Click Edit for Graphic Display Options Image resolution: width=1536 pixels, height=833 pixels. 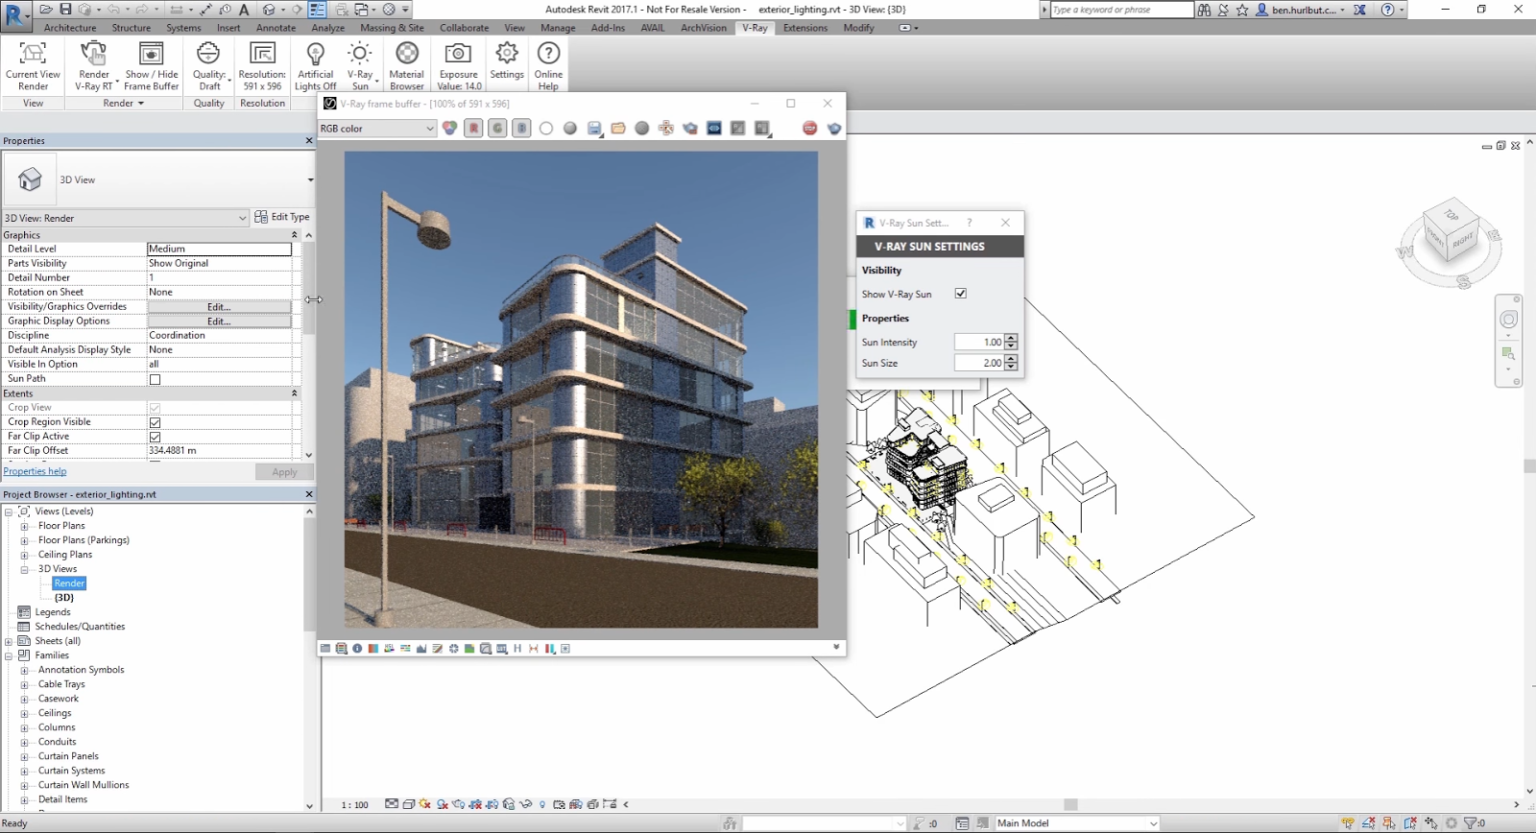pos(219,321)
